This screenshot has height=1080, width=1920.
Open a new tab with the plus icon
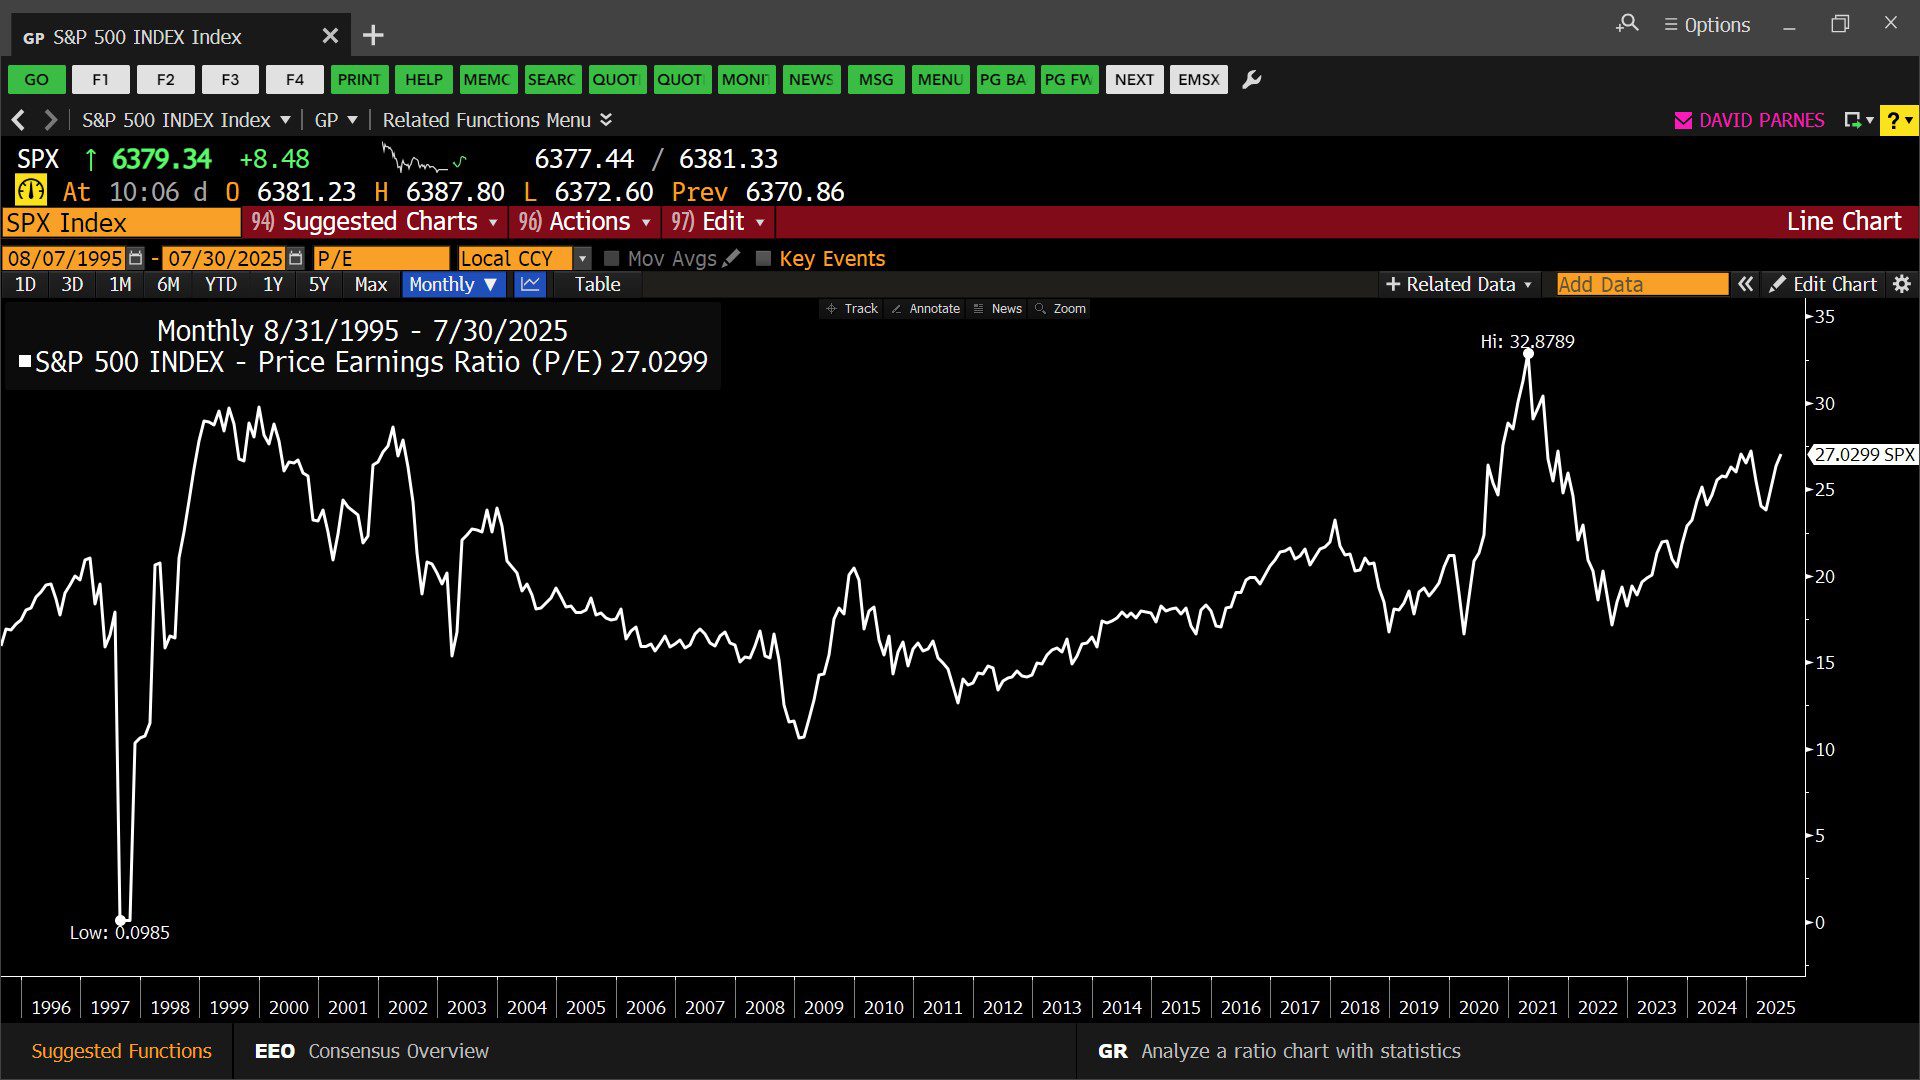[373, 36]
